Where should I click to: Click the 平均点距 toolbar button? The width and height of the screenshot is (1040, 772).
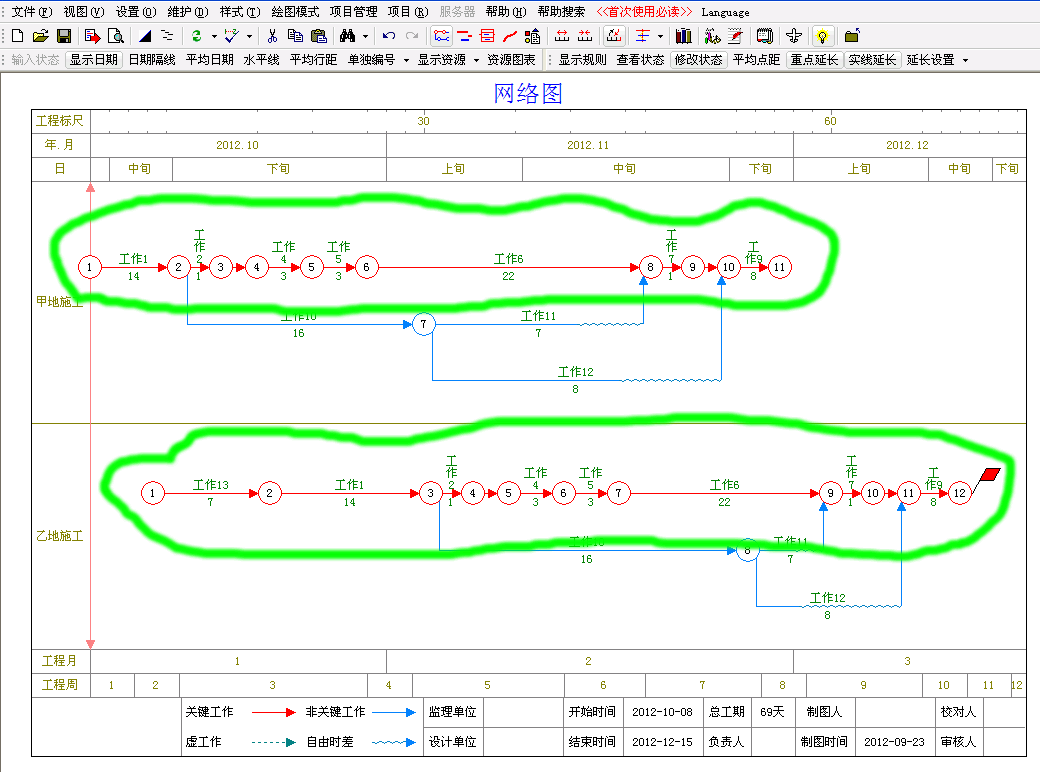[756, 60]
